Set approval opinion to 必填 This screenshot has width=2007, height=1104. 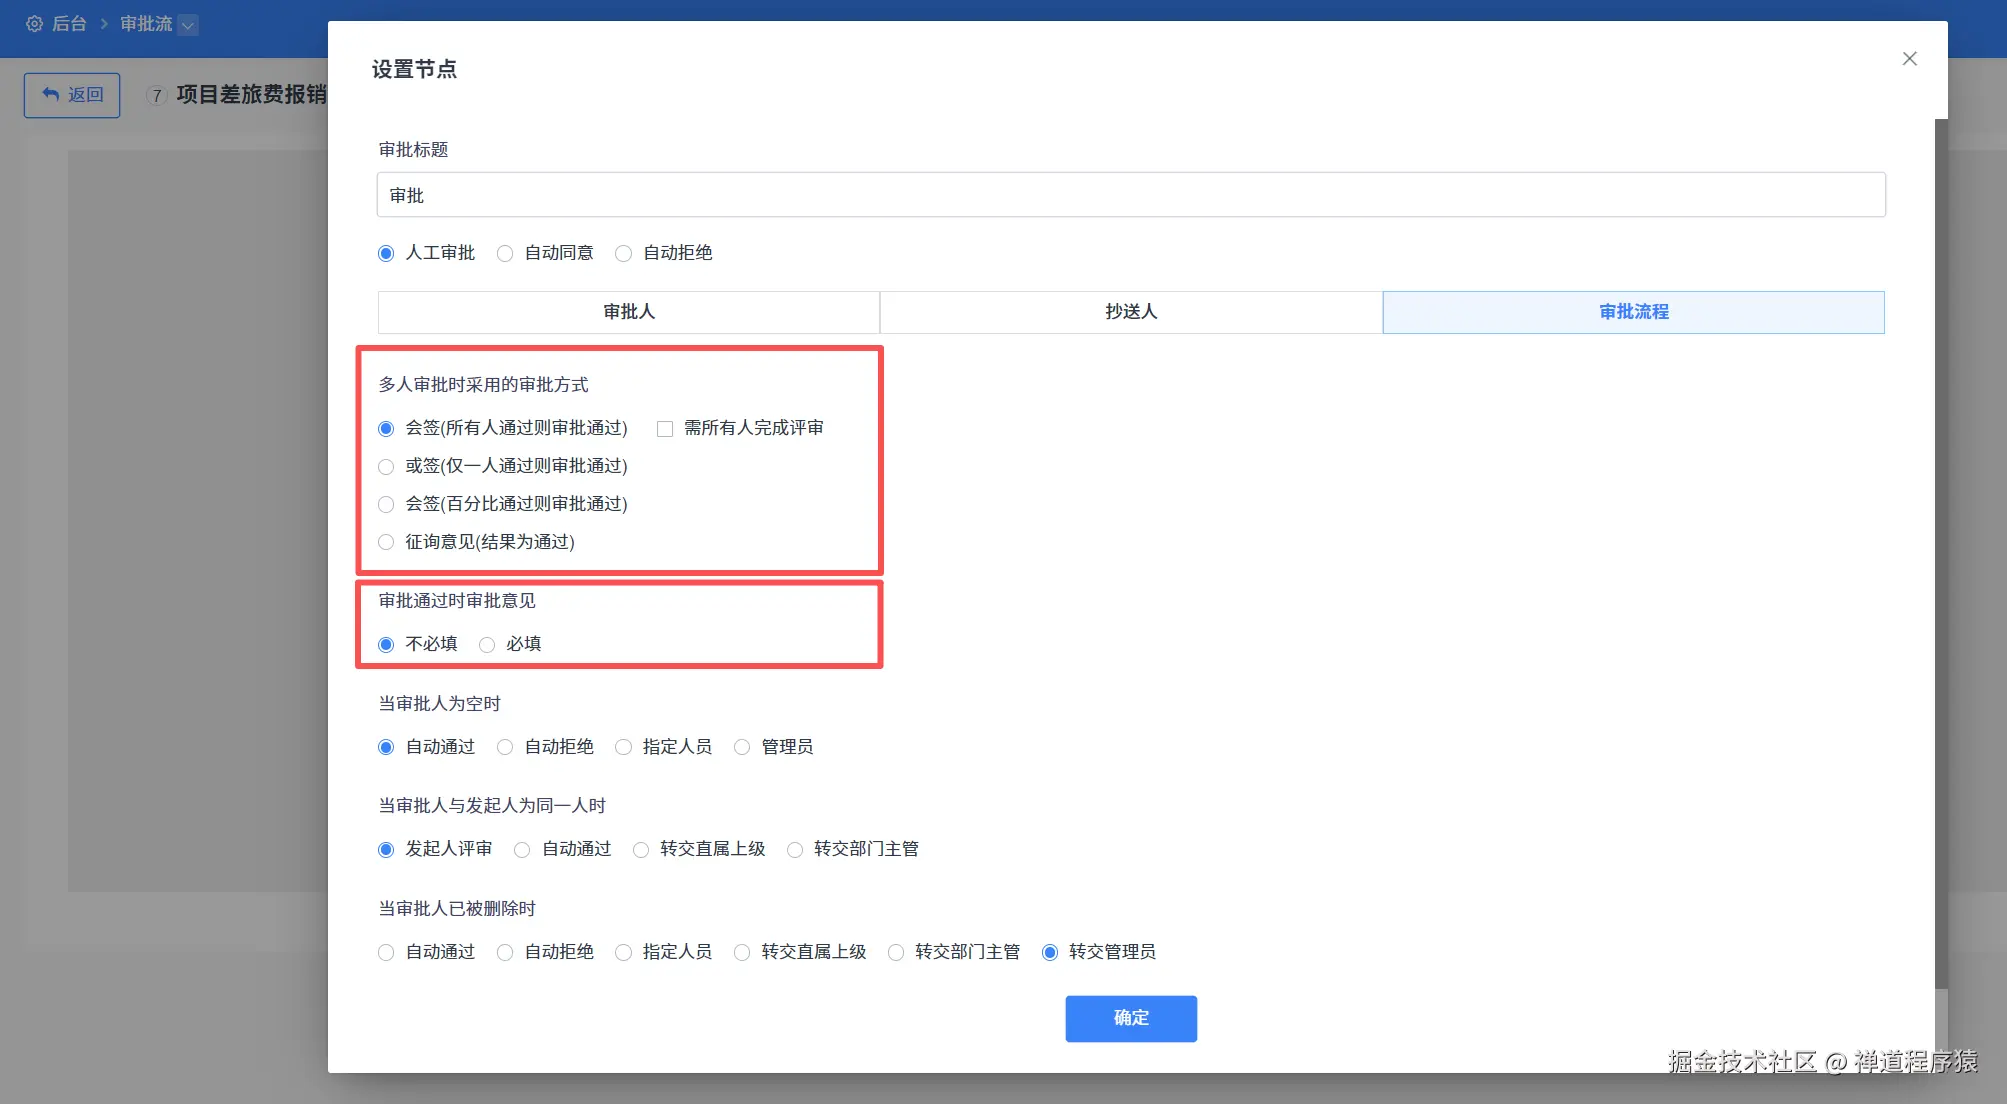click(487, 644)
